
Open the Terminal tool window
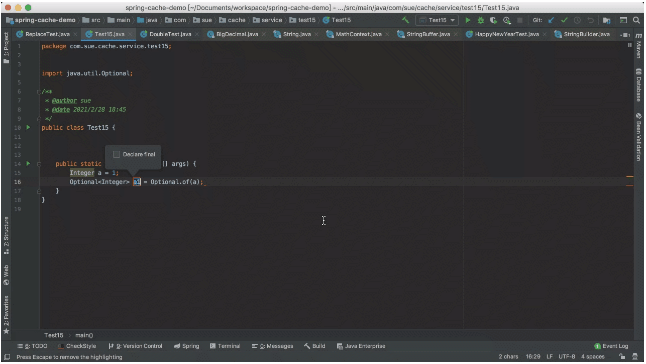click(x=225, y=346)
